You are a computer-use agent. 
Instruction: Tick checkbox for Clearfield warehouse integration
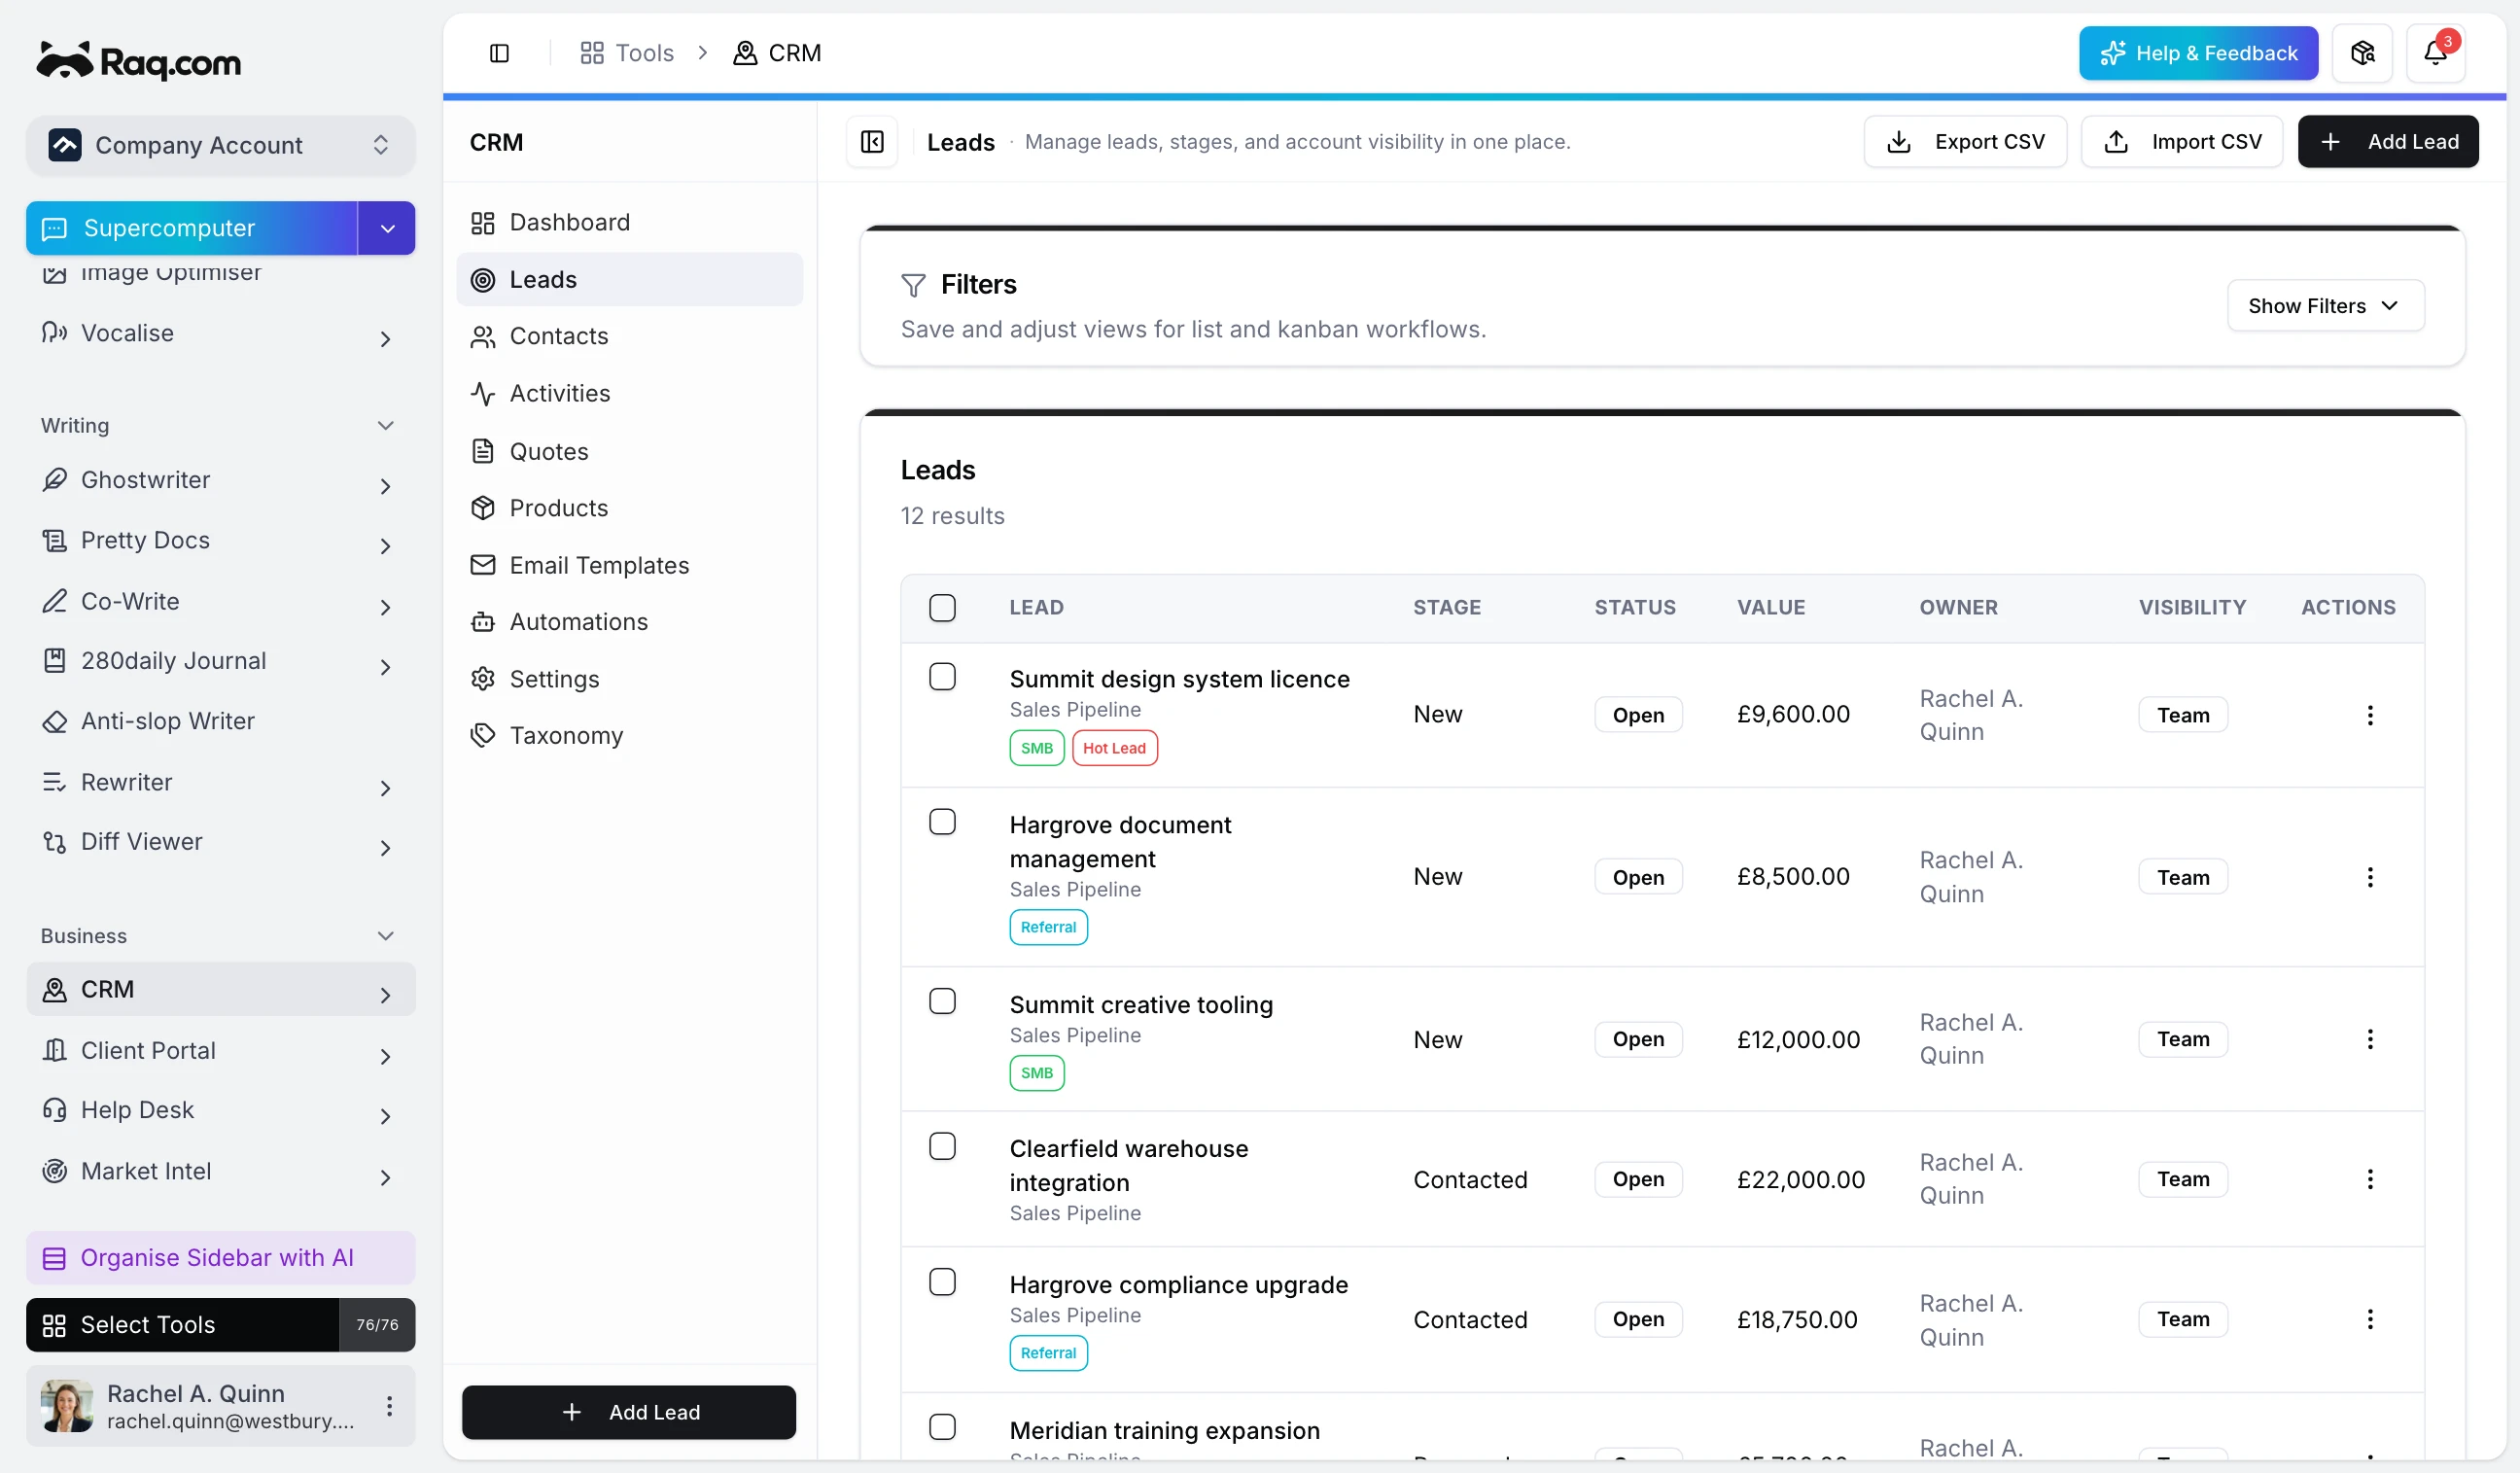point(942,1146)
